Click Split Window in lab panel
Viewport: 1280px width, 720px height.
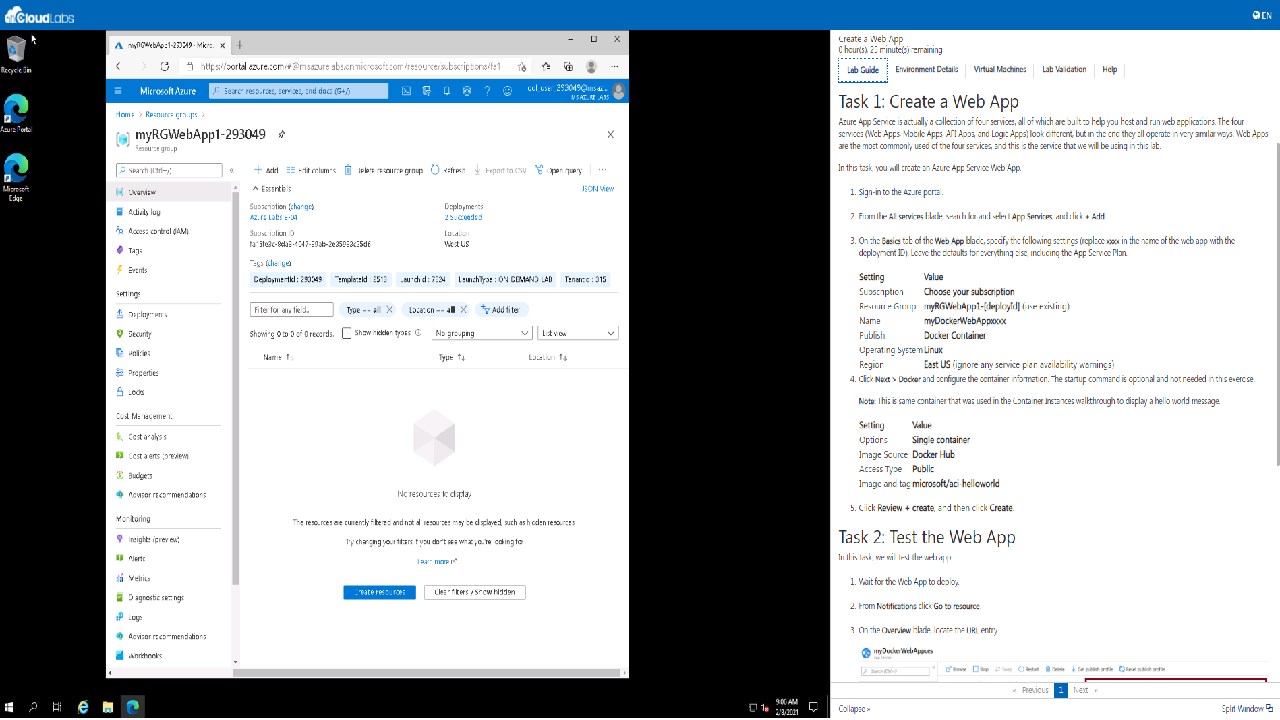pyautogui.click(x=1246, y=709)
